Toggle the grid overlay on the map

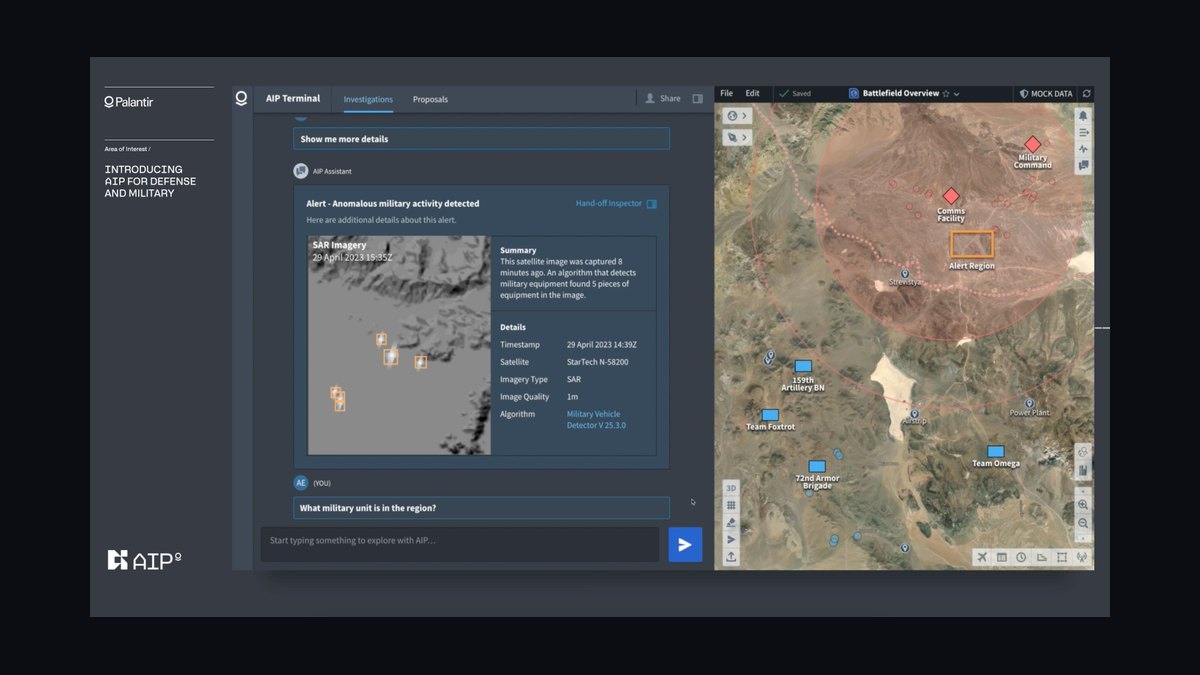pos(731,505)
